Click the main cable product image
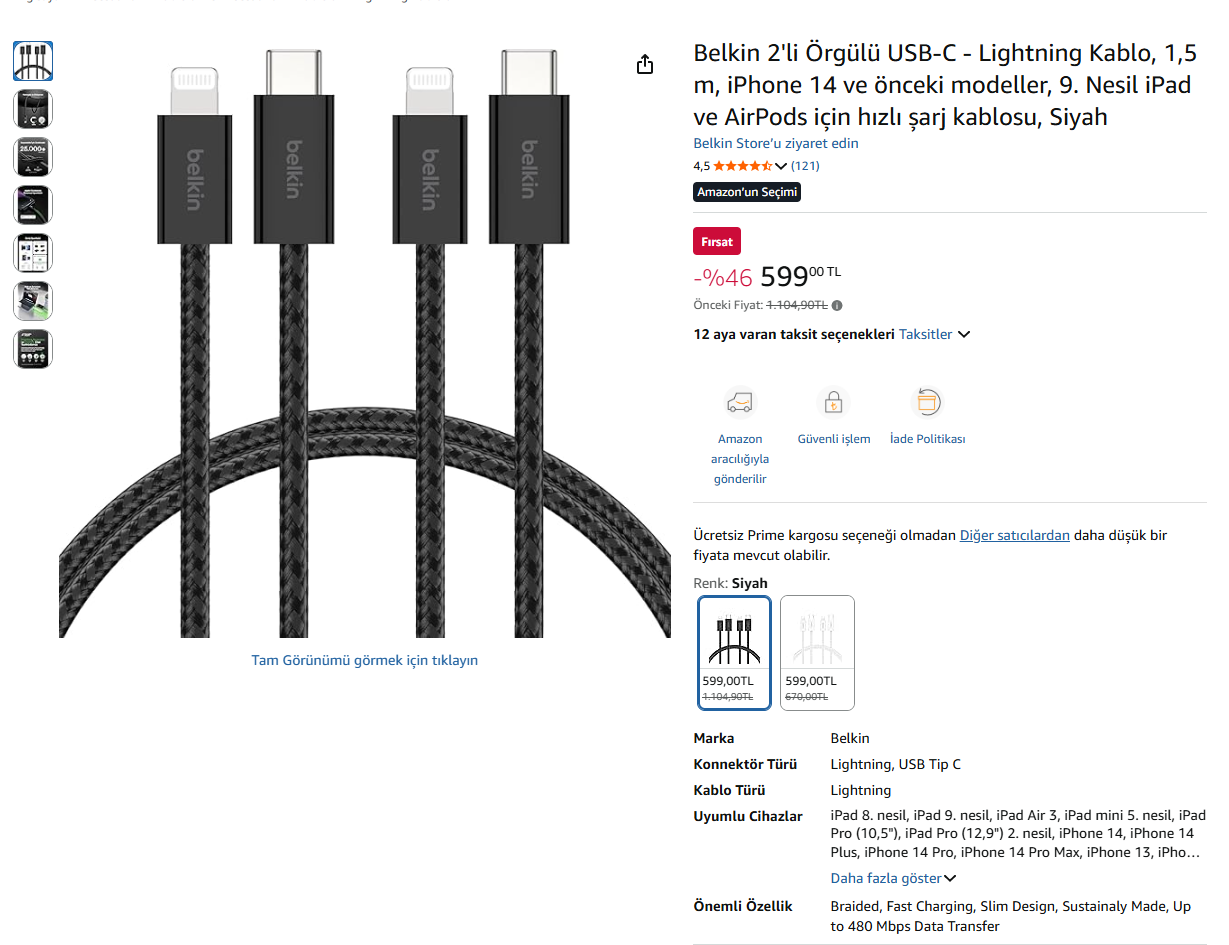This screenshot has width=1229, height=945. (364, 340)
